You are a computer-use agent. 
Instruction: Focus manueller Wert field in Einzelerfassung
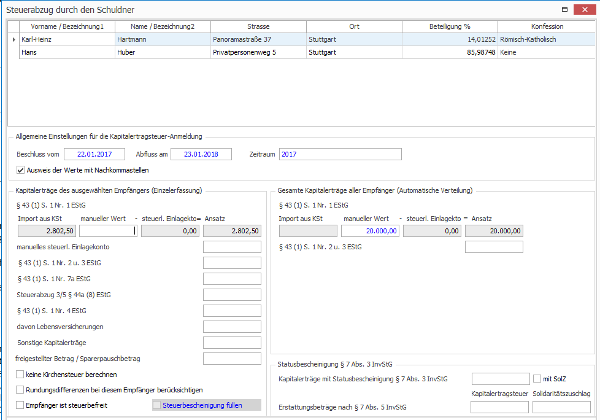[x=108, y=231]
